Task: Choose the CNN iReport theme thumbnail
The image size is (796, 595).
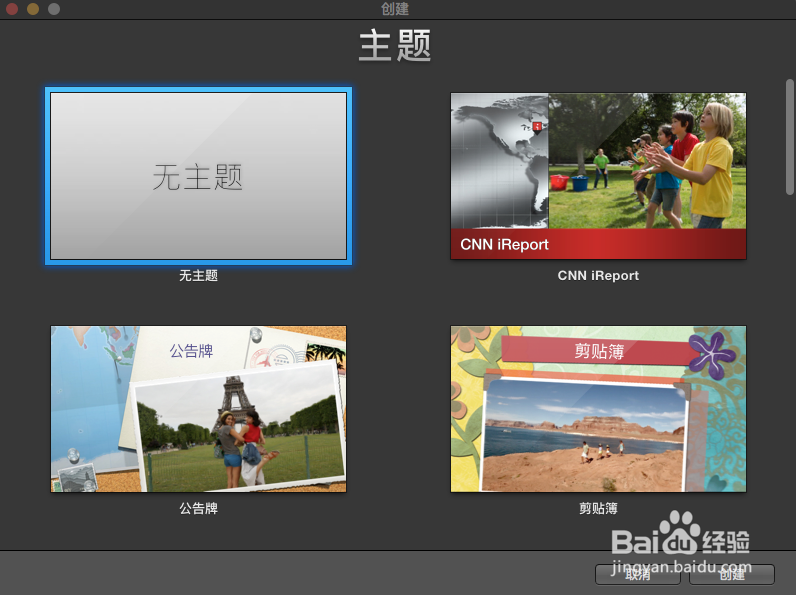Action: [598, 176]
